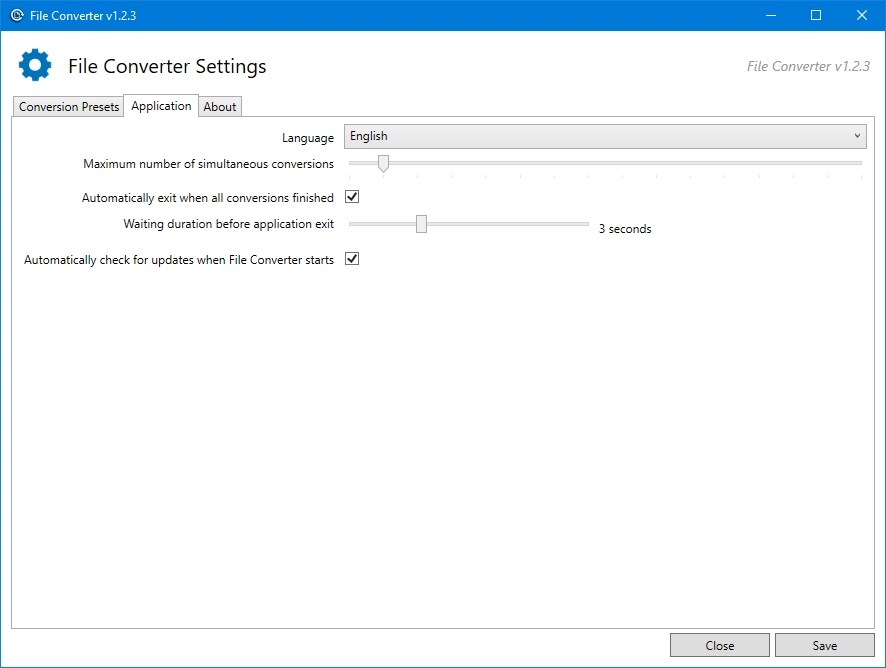This screenshot has width=886, height=668.
Task: Click the Save button
Action: (x=824, y=645)
